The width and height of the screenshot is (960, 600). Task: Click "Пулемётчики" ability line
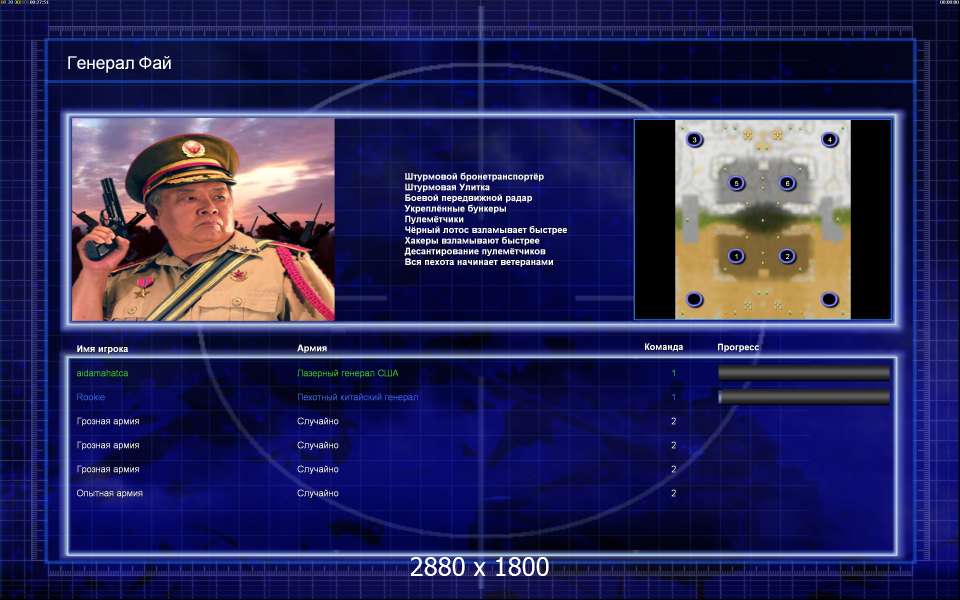click(434, 219)
